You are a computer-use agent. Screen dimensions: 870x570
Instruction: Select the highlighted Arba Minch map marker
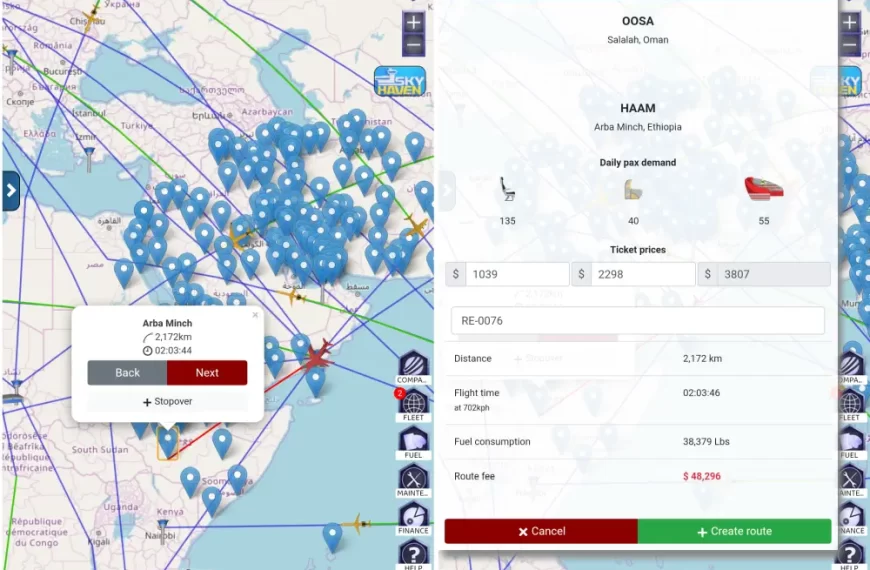[168, 441]
